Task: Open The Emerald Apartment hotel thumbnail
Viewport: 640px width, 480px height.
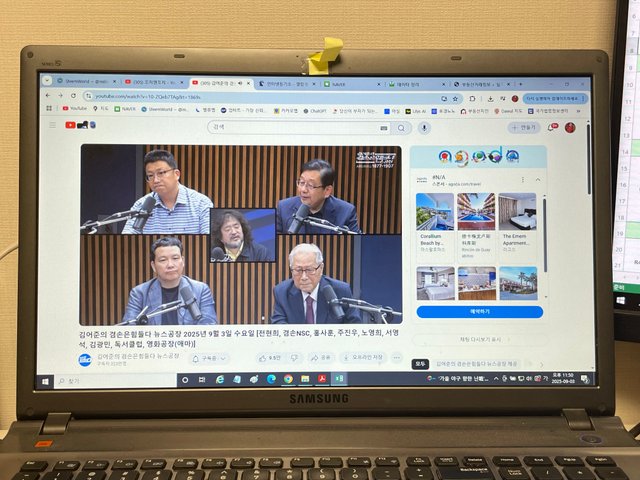Action: pos(517,212)
